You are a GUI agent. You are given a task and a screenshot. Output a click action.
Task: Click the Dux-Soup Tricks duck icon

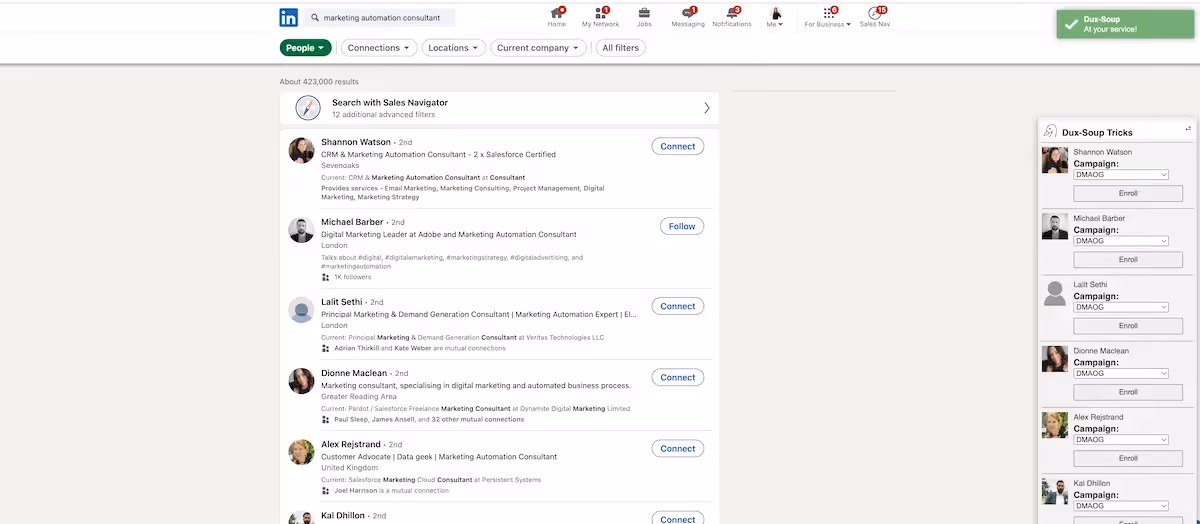(1050, 131)
